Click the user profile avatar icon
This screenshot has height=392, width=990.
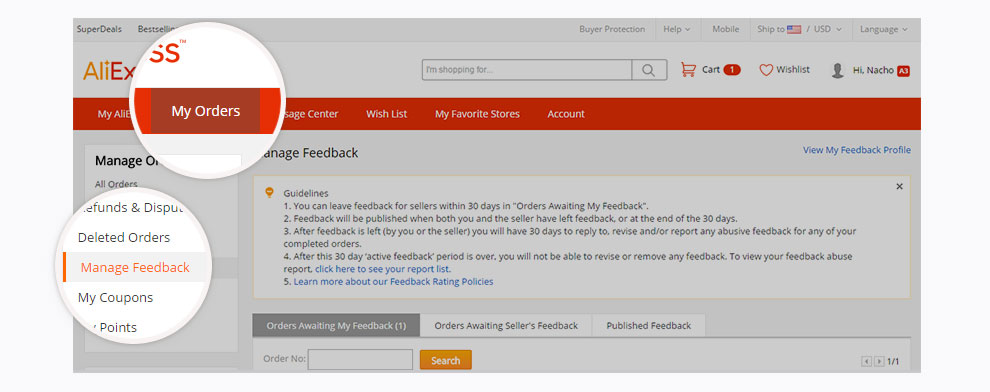[x=838, y=70]
